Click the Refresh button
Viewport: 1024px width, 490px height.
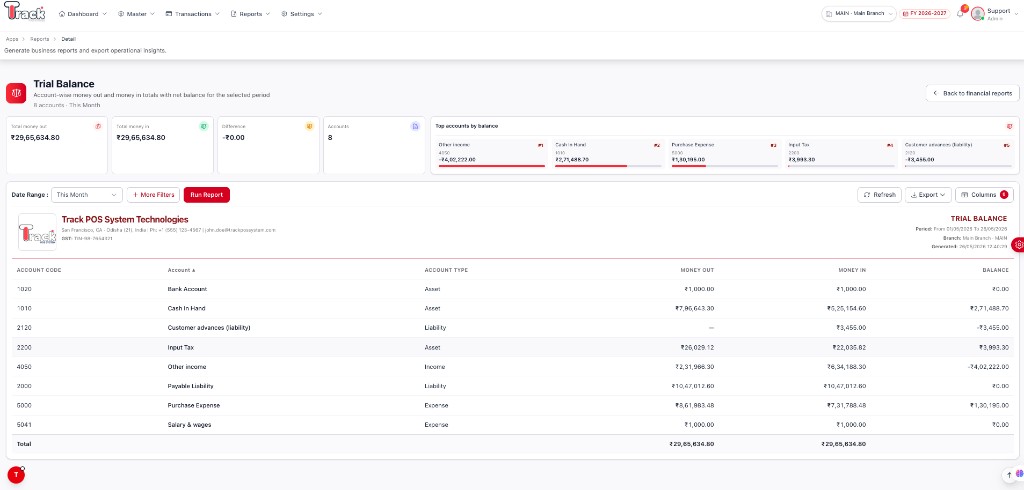(x=879, y=195)
